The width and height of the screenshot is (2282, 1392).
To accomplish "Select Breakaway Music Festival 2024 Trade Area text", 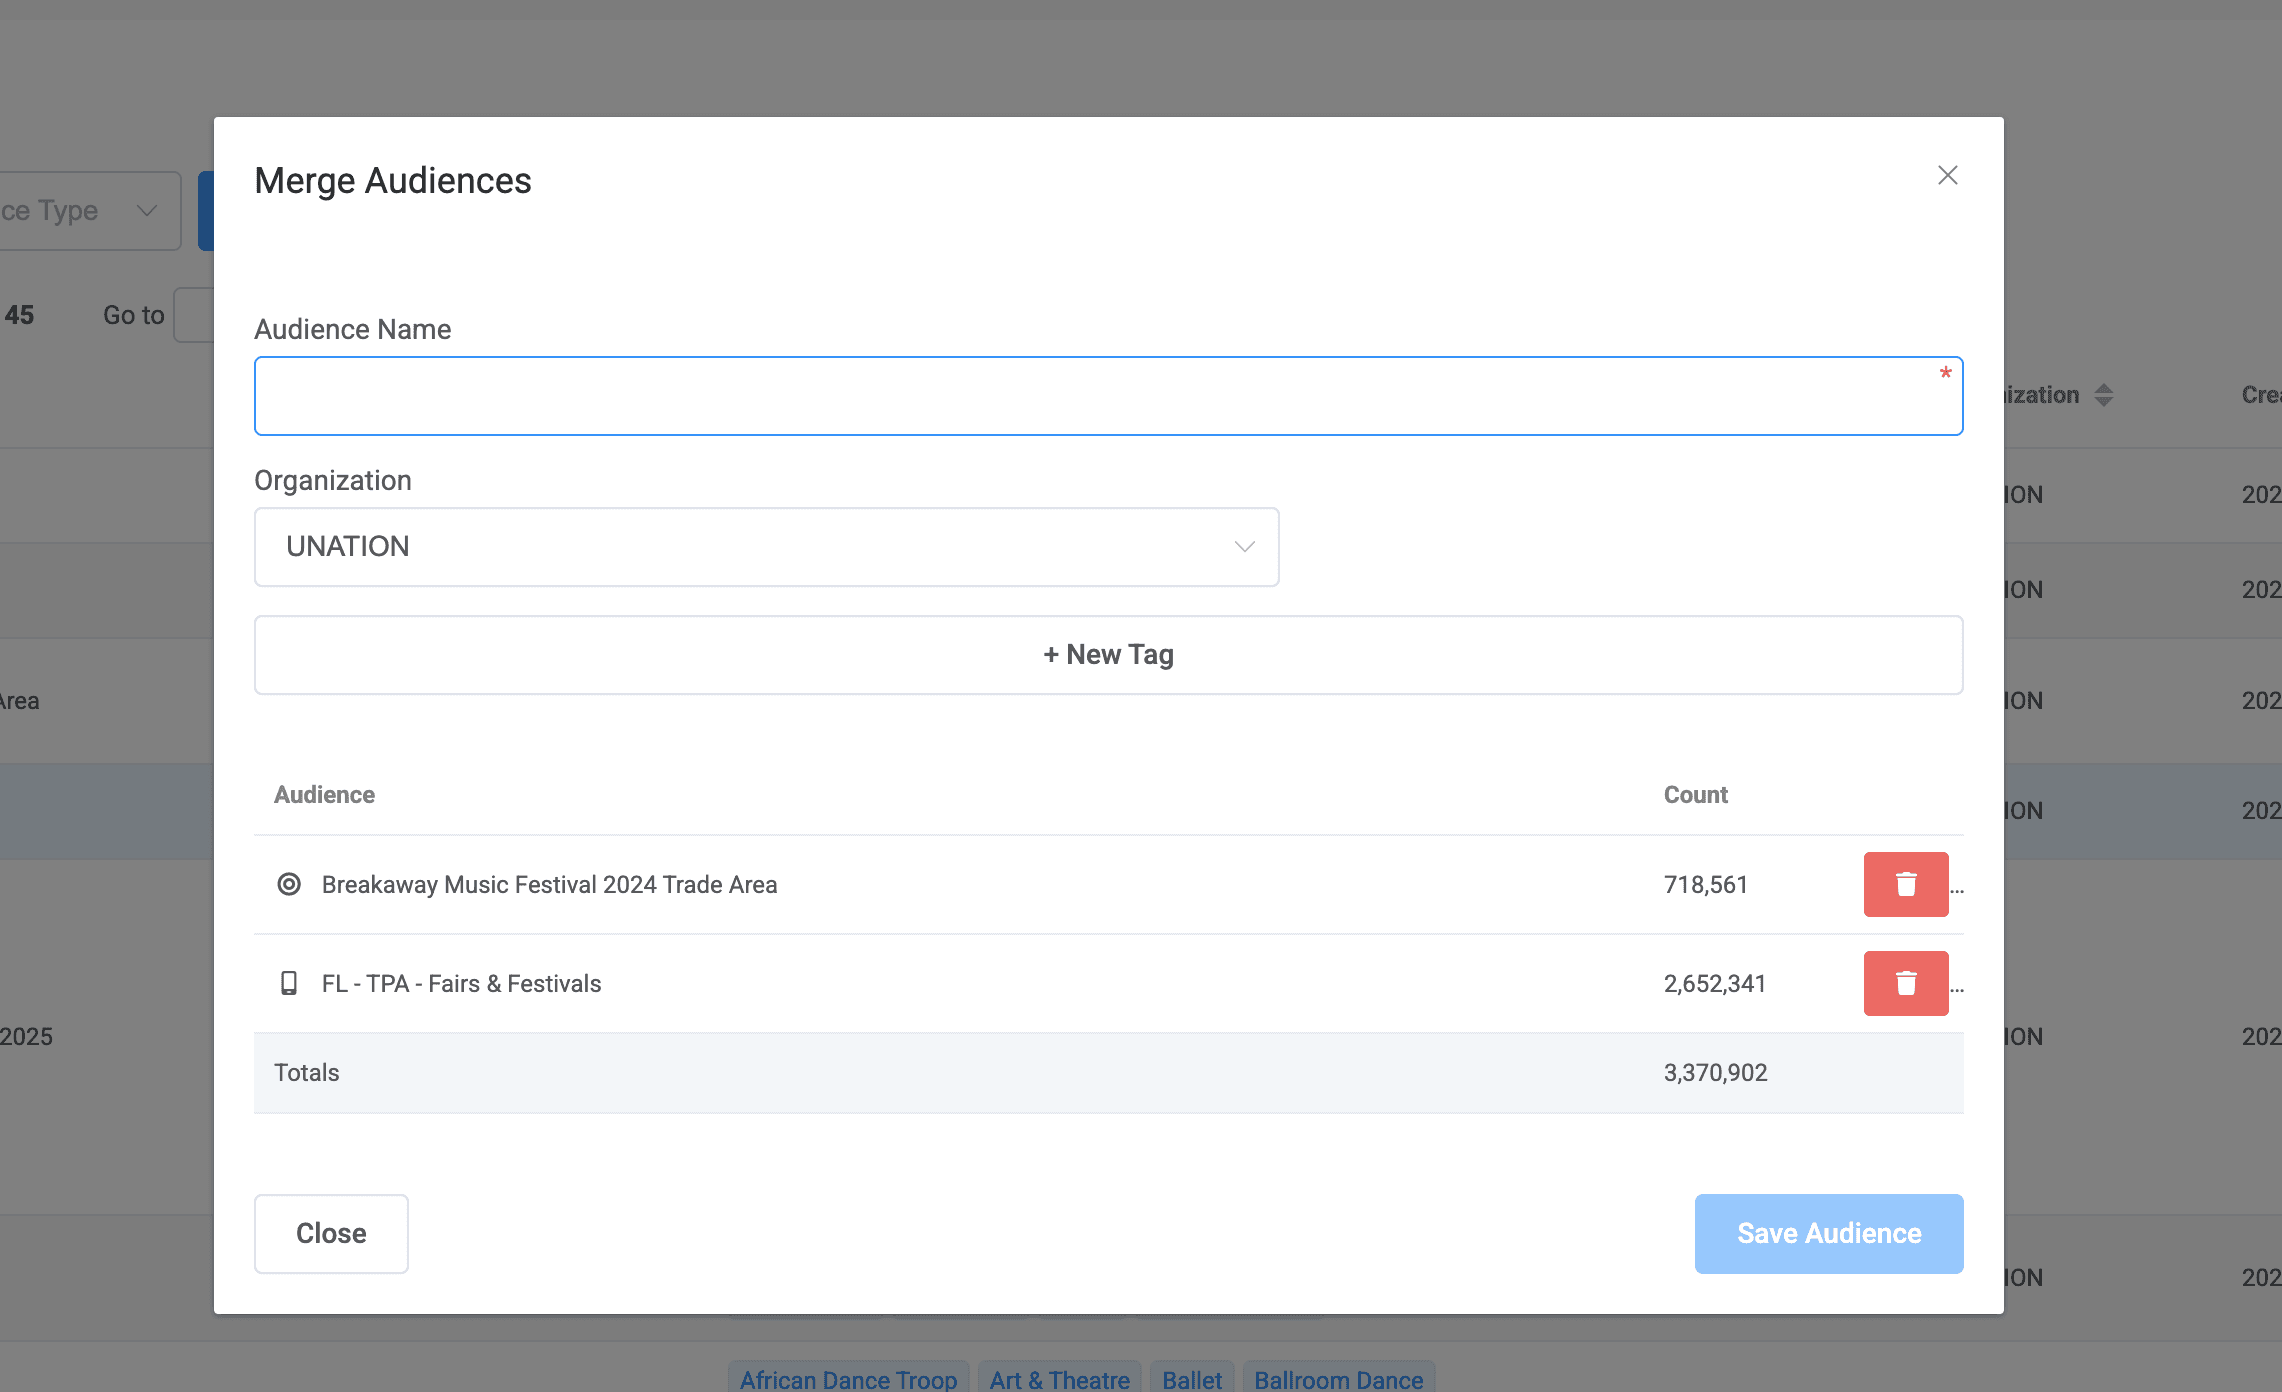I will [x=549, y=885].
